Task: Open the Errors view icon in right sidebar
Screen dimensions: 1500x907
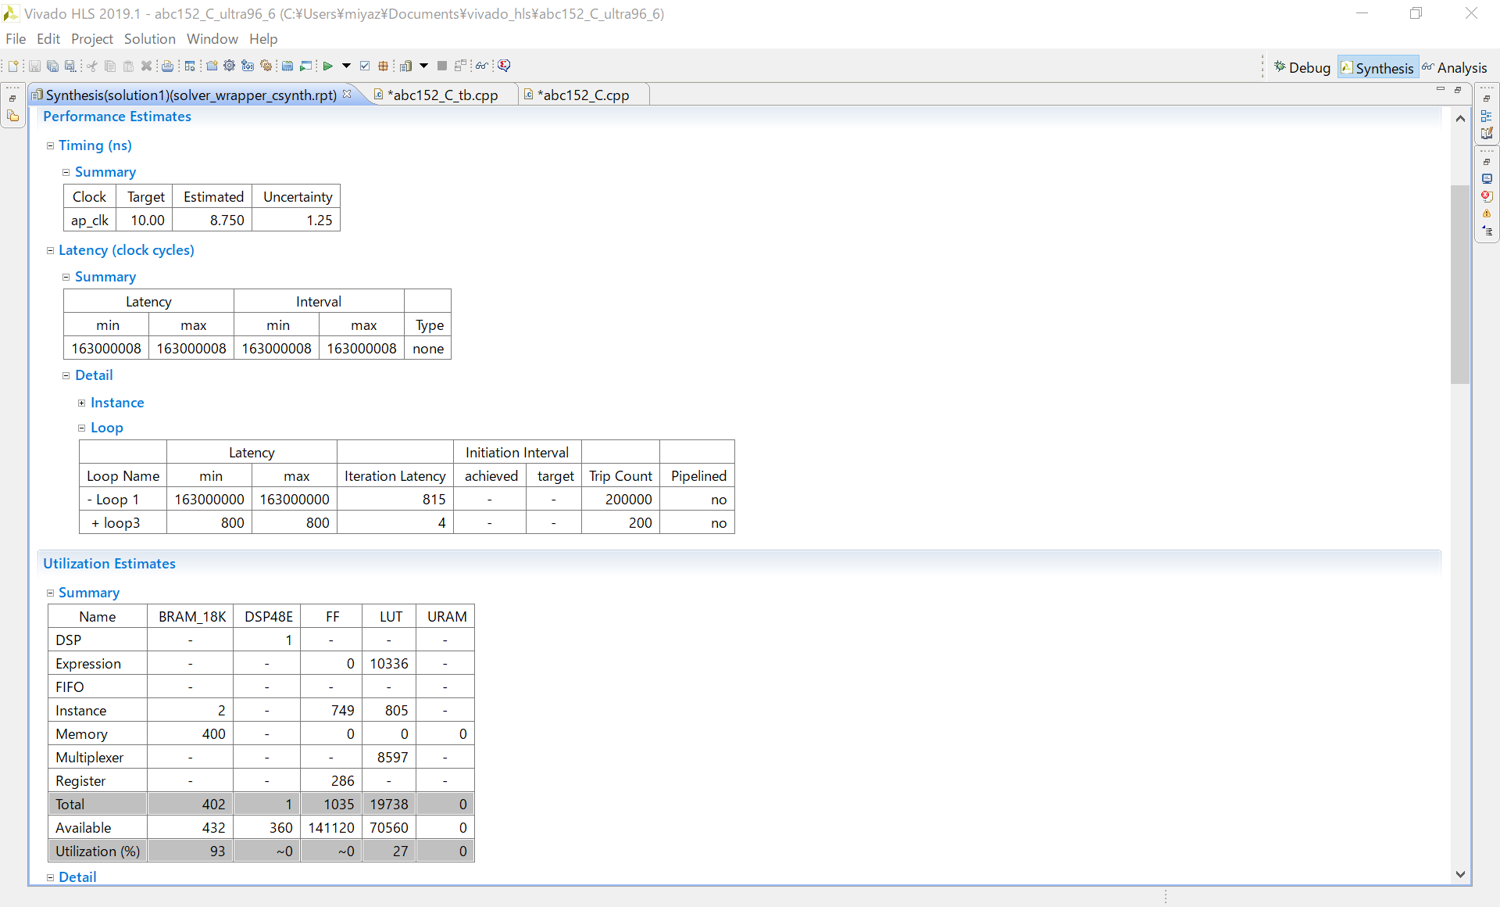Action: point(1487,196)
